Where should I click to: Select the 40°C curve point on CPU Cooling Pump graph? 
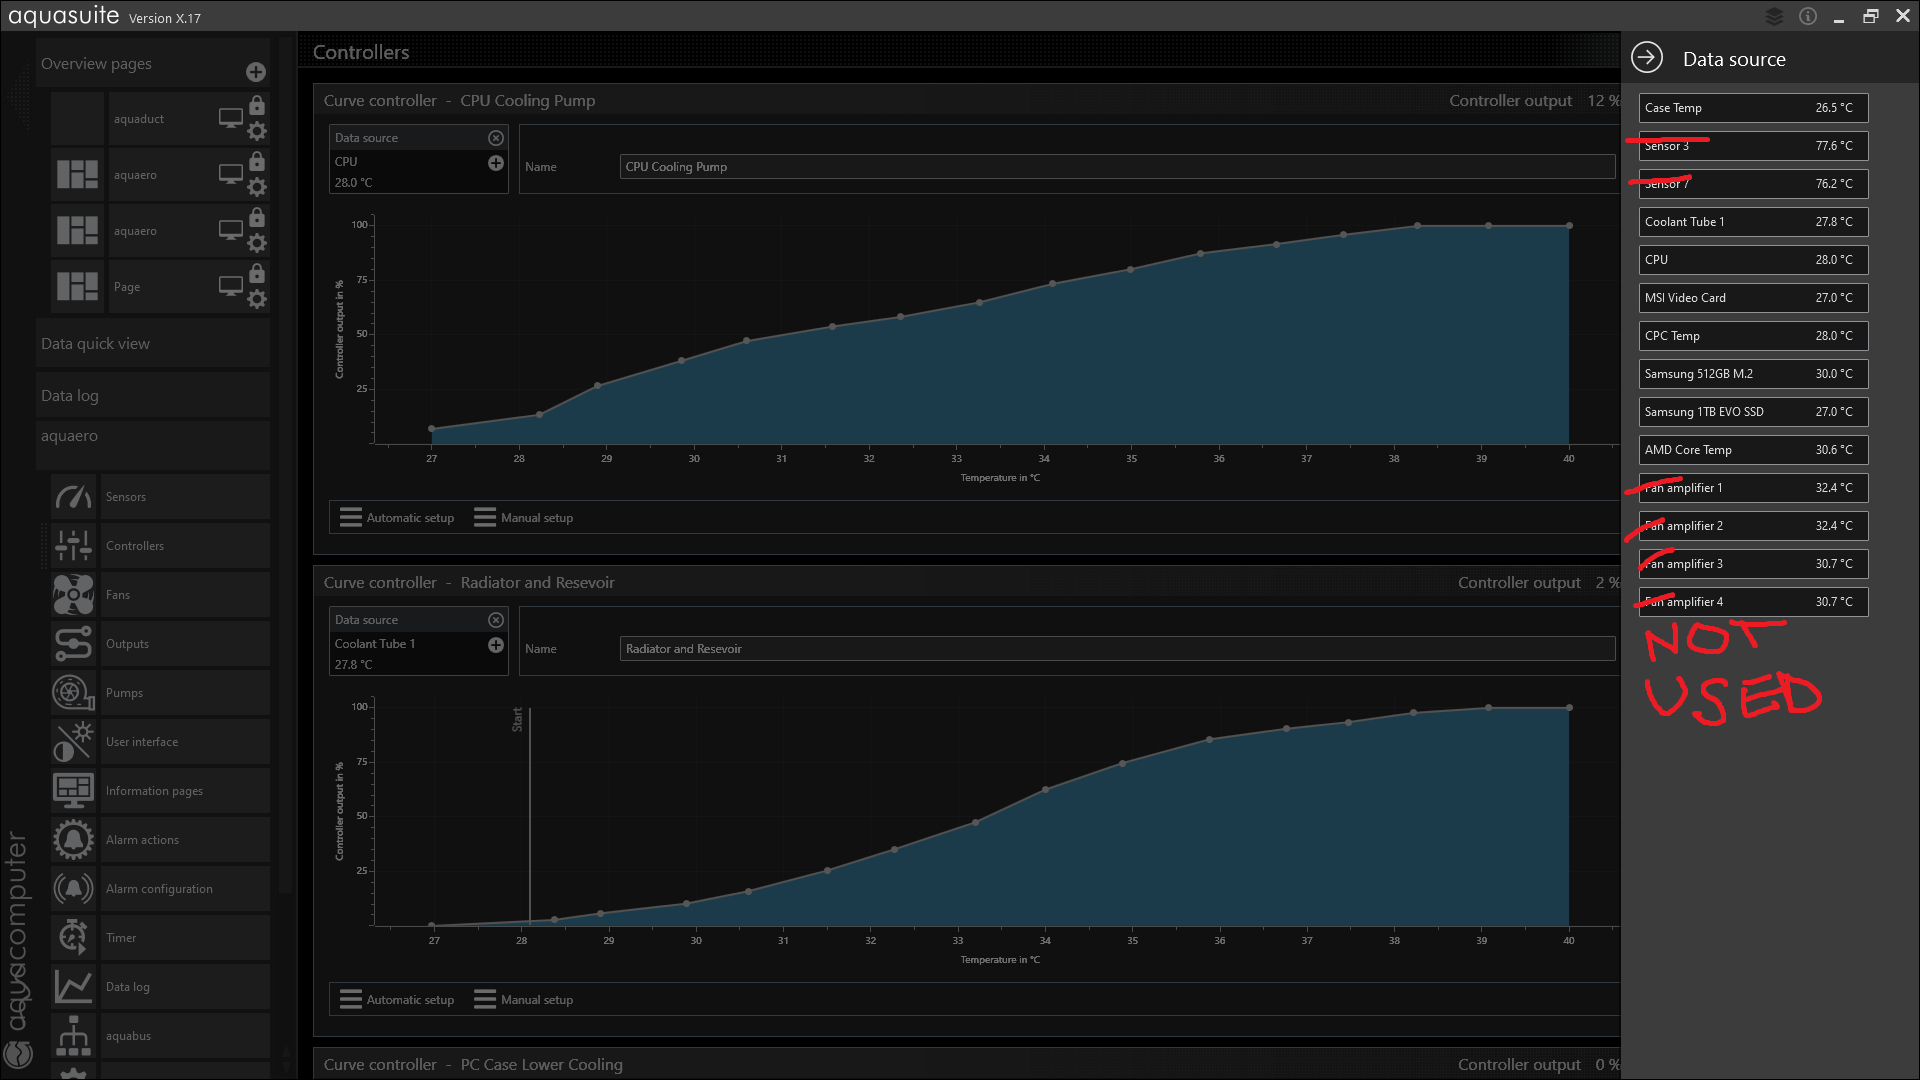pos(1569,226)
